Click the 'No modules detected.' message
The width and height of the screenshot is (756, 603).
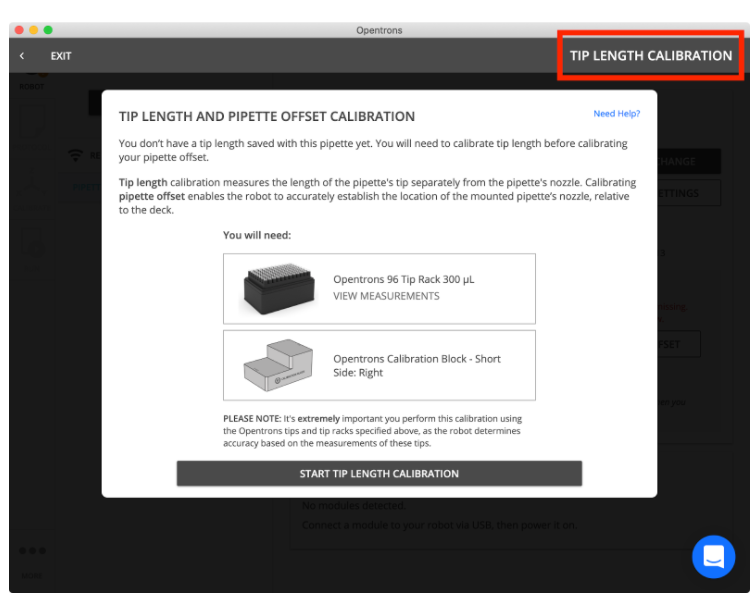pos(353,506)
